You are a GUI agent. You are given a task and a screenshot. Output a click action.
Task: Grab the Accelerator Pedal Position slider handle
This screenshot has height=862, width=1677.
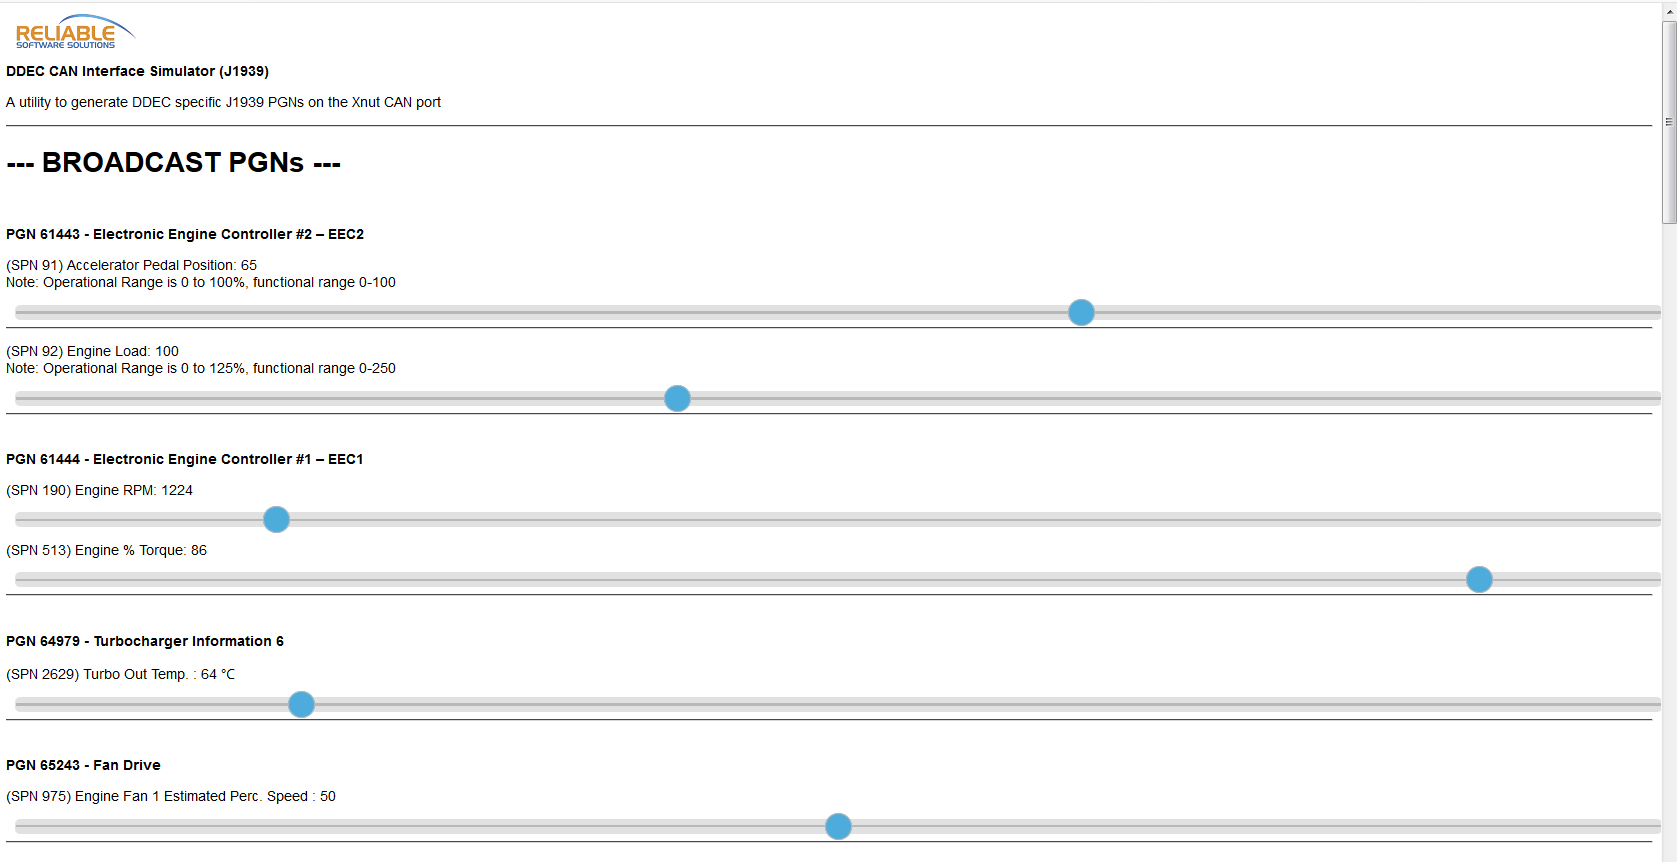pos(1081,313)
